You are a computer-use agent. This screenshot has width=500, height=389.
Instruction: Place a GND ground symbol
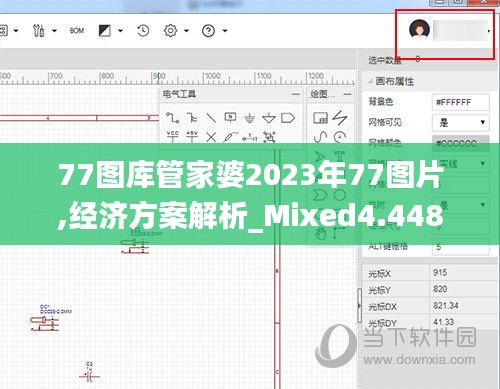(249, 118)
